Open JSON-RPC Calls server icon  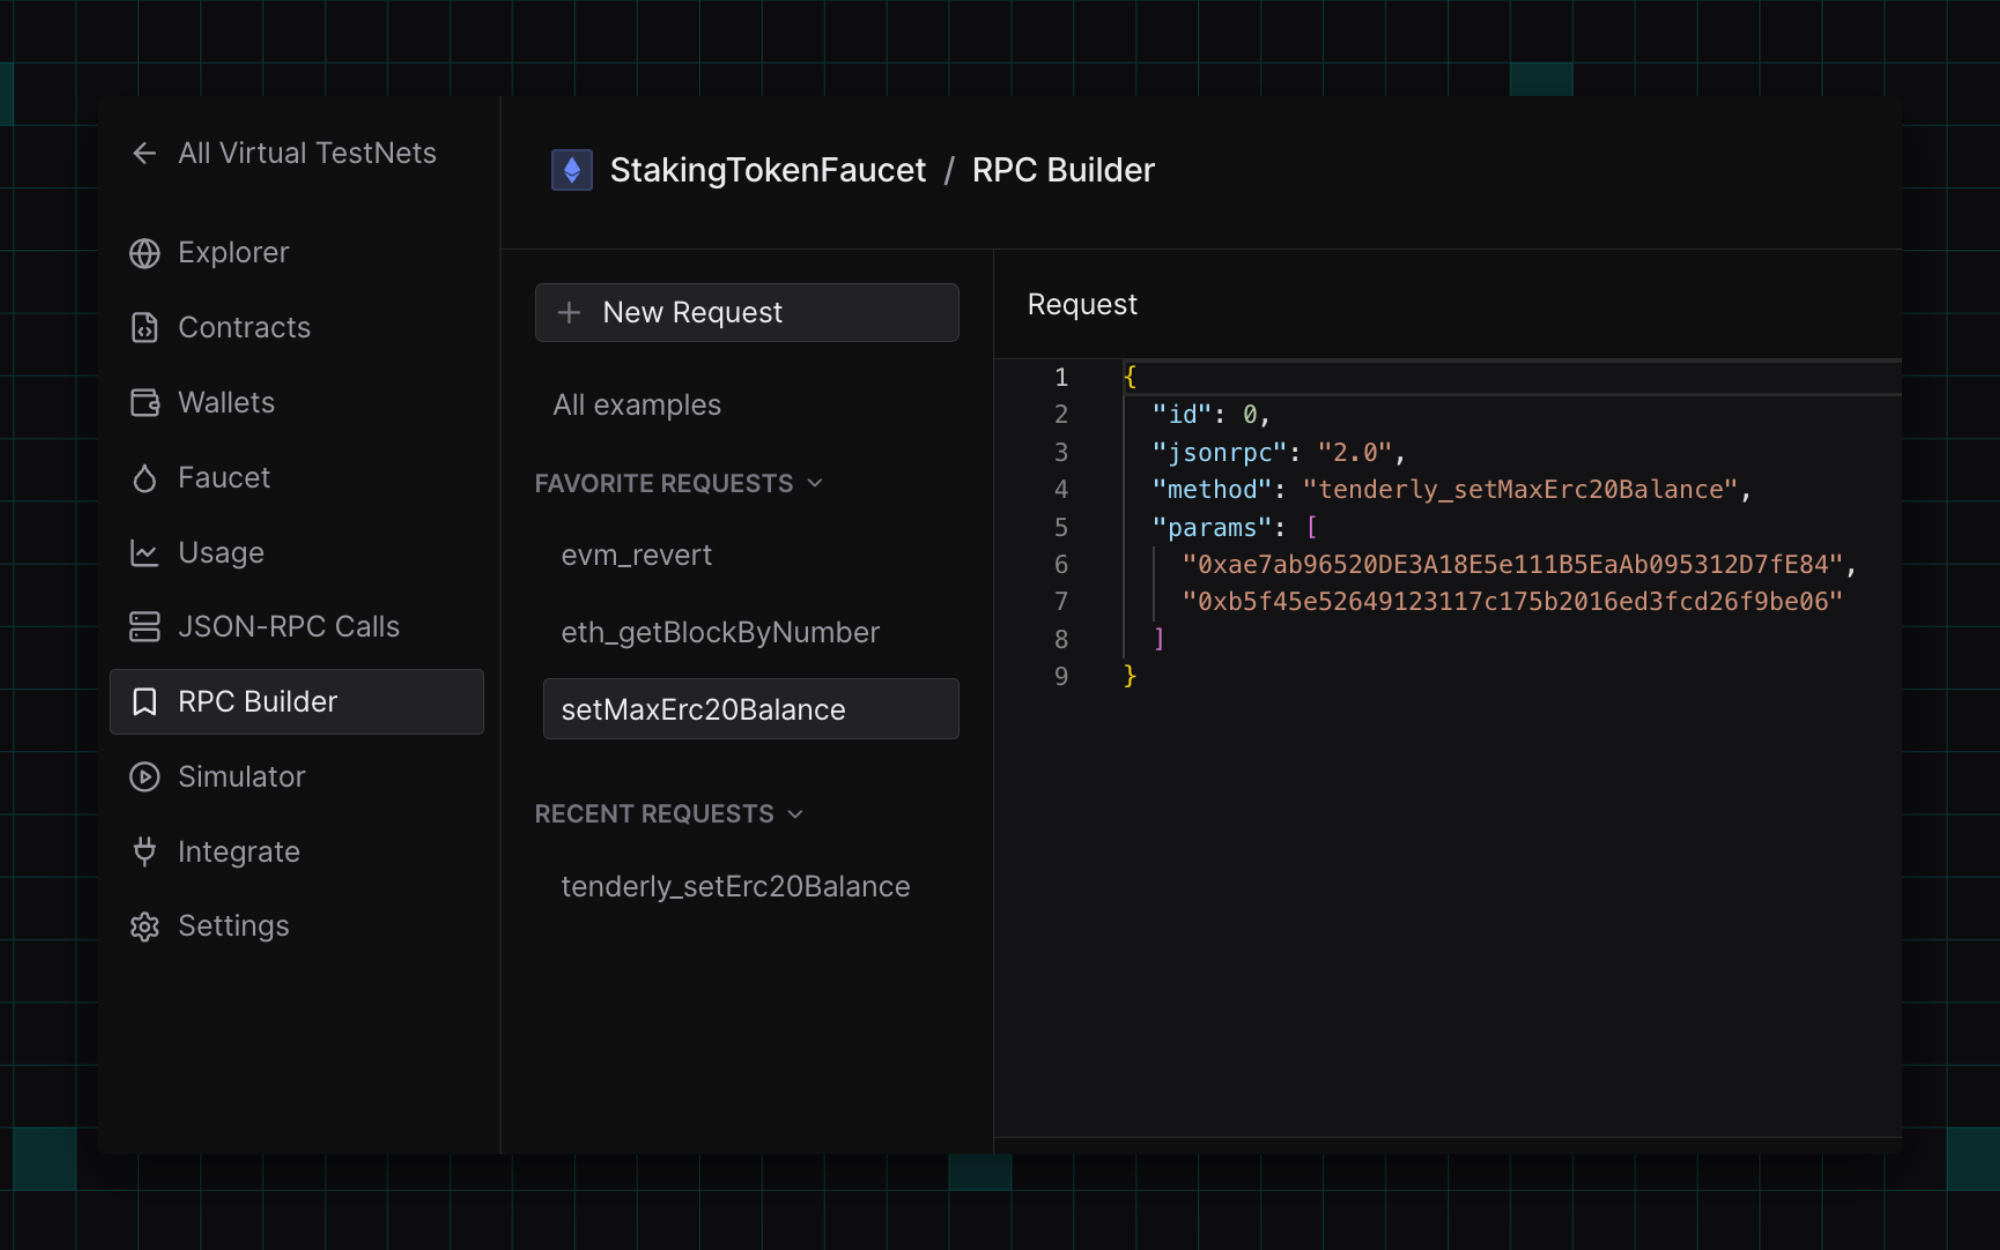coord(145,627)
